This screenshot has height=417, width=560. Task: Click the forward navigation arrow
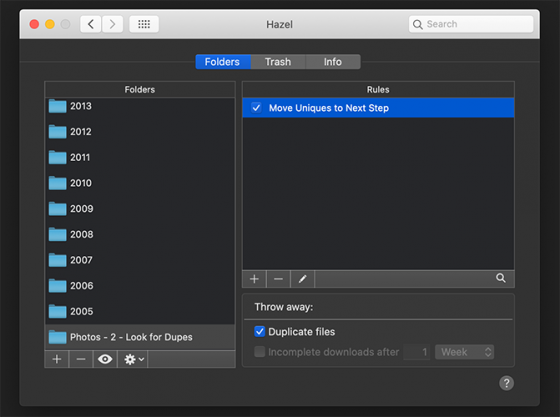coord(112,24)
